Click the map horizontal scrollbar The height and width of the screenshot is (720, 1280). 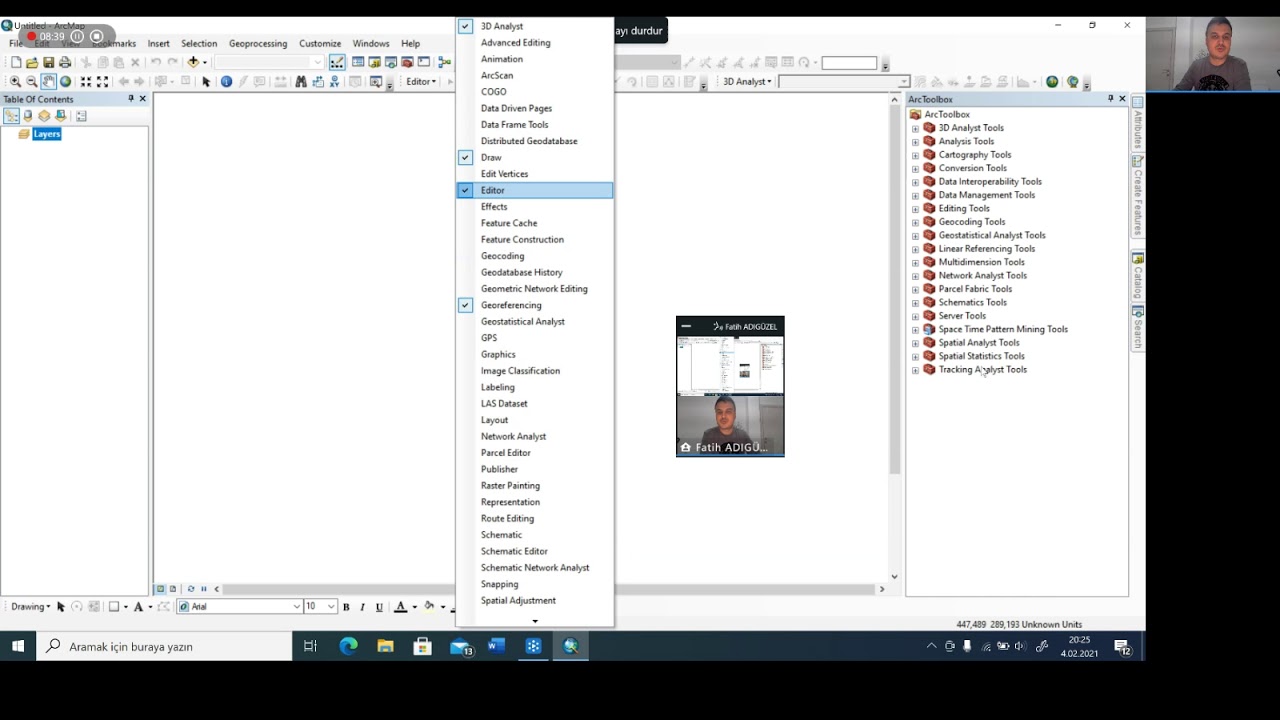point(340,589)
